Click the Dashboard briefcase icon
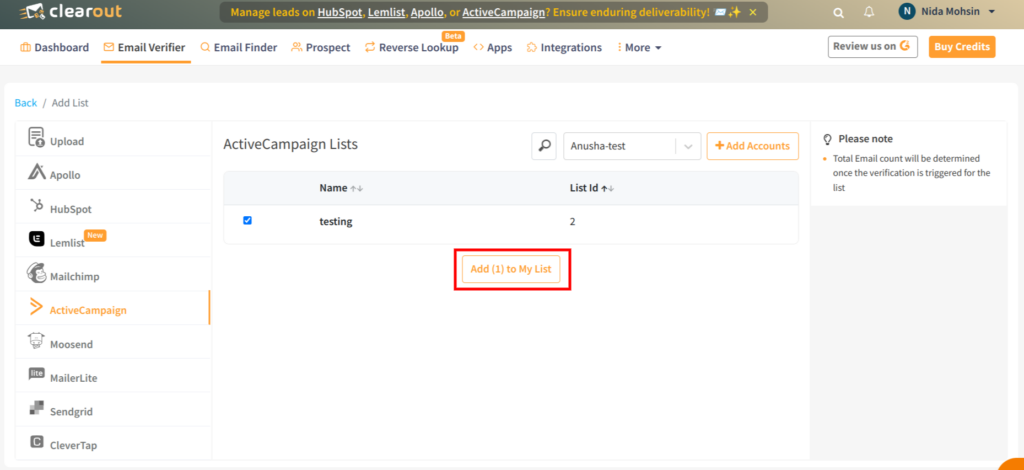Viewport: 1024px width, 470px height. point(25,47)
